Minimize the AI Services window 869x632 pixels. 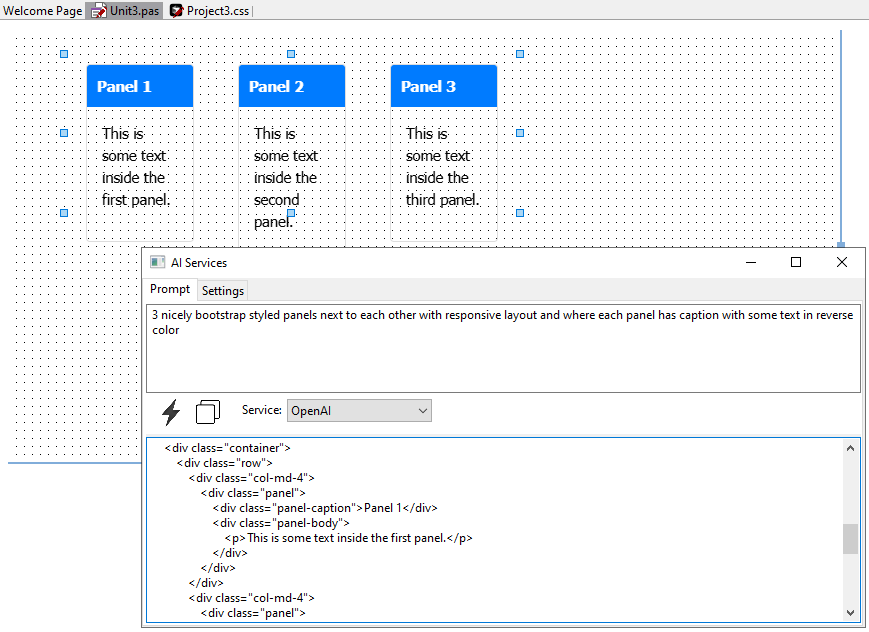pos(751,262)
